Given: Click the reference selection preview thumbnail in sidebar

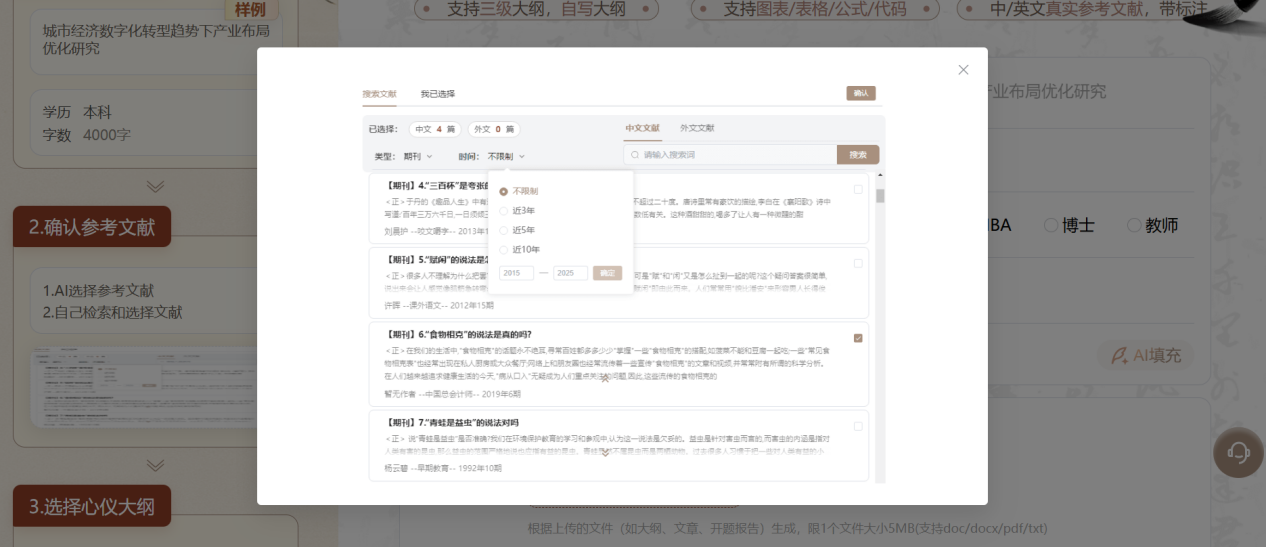Looking at the screenshot, I should (x=144, y=388).
